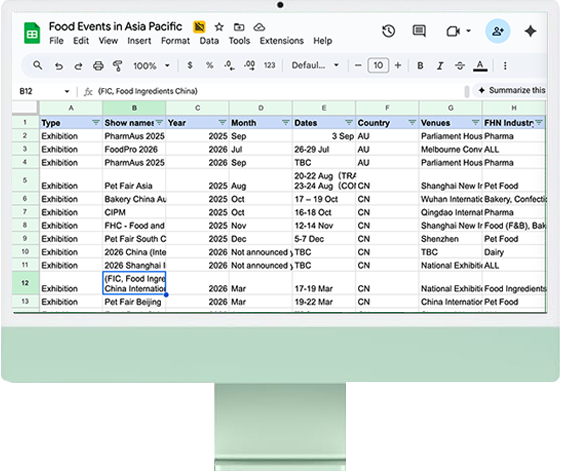Activate the paint format tool

pyautogui.click(x=118, y=66)
